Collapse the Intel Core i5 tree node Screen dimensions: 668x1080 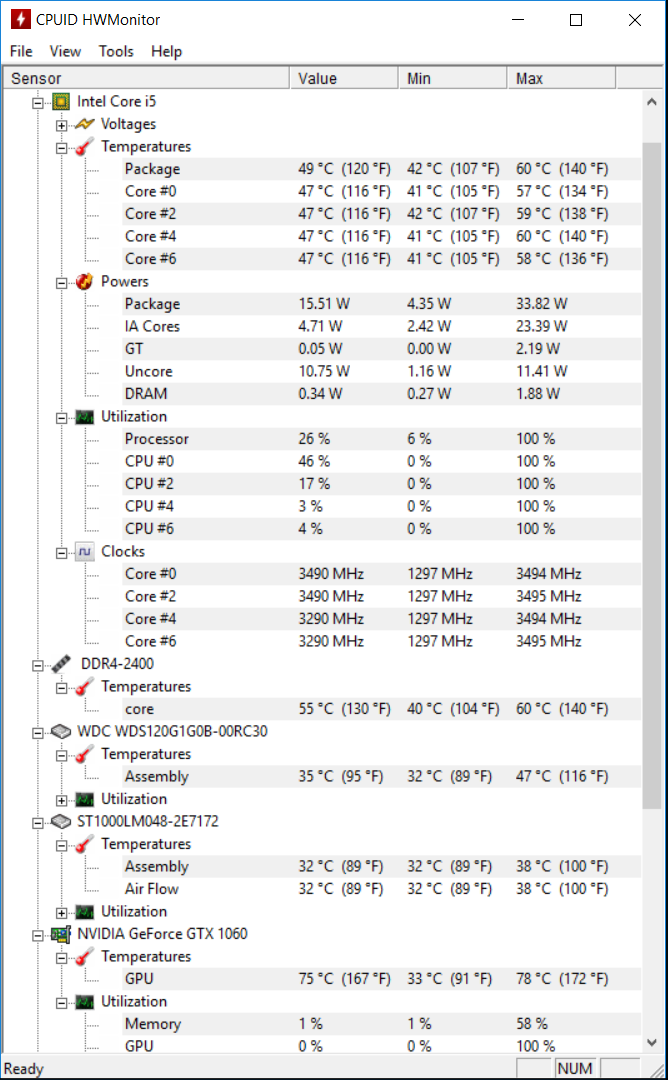point(38,103)
